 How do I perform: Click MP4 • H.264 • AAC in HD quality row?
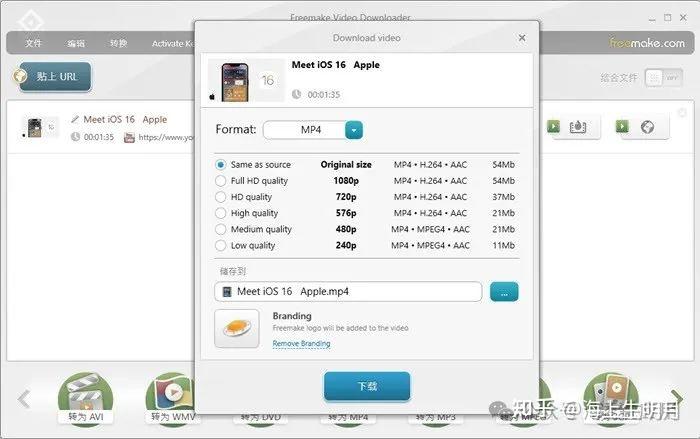[x=430, y=197]
